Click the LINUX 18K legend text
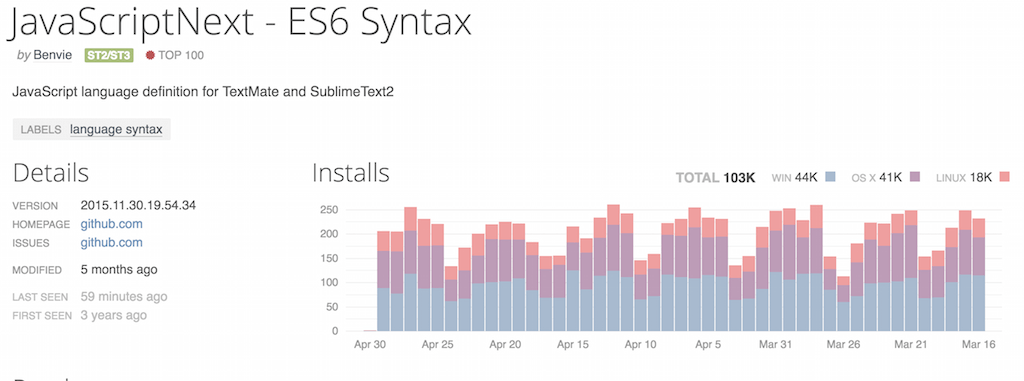 pos(964,177)
